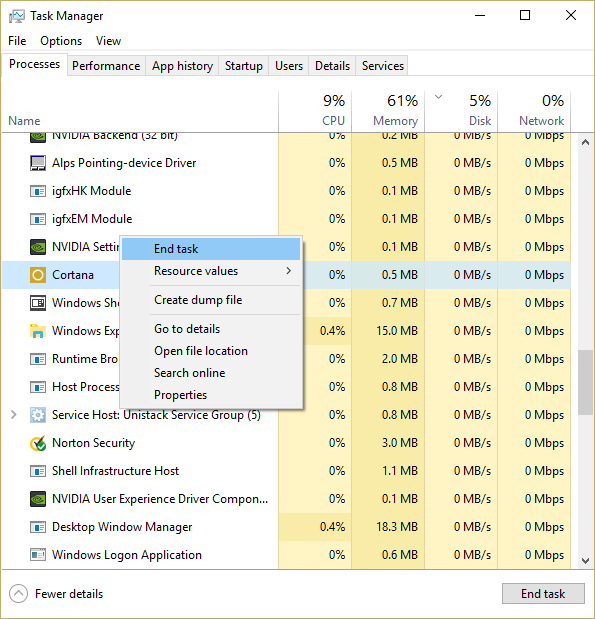Switch to the Startup tab
Screen dimensions: 595x619
[244, 66]
